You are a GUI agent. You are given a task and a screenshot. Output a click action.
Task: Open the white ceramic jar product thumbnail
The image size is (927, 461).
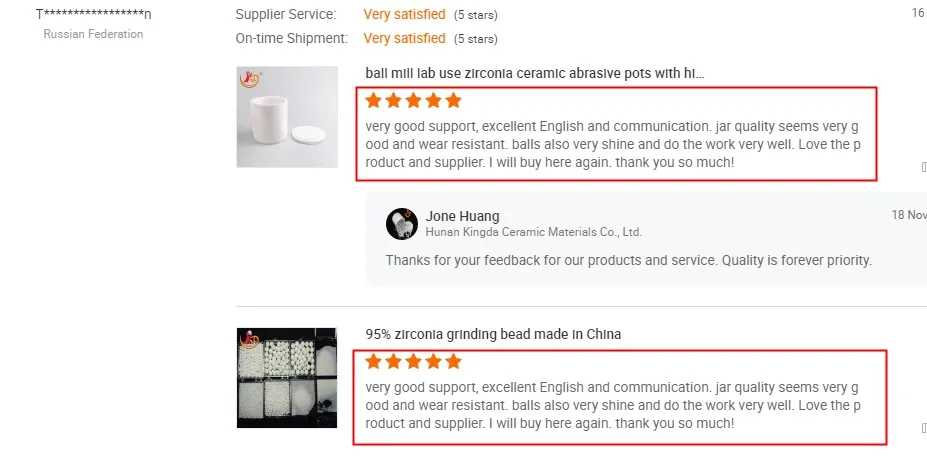point(287,117)
